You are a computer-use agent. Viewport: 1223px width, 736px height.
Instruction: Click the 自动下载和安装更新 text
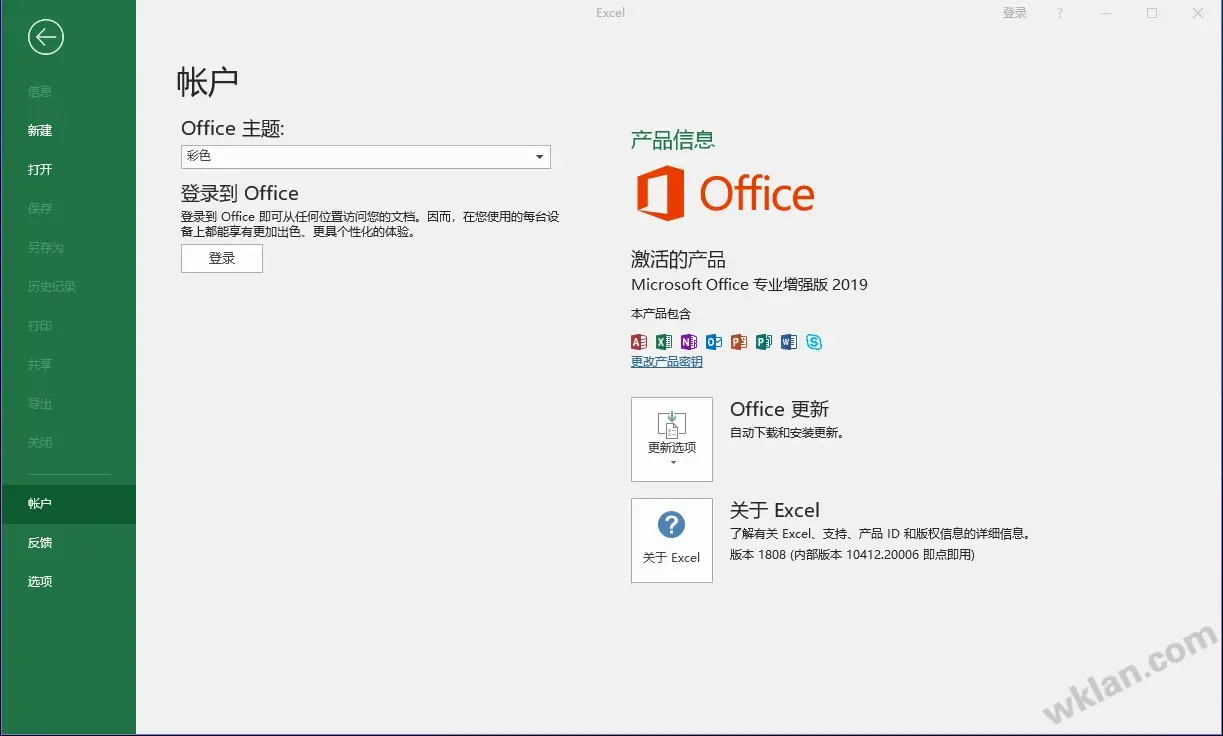[x=788, y=434]
